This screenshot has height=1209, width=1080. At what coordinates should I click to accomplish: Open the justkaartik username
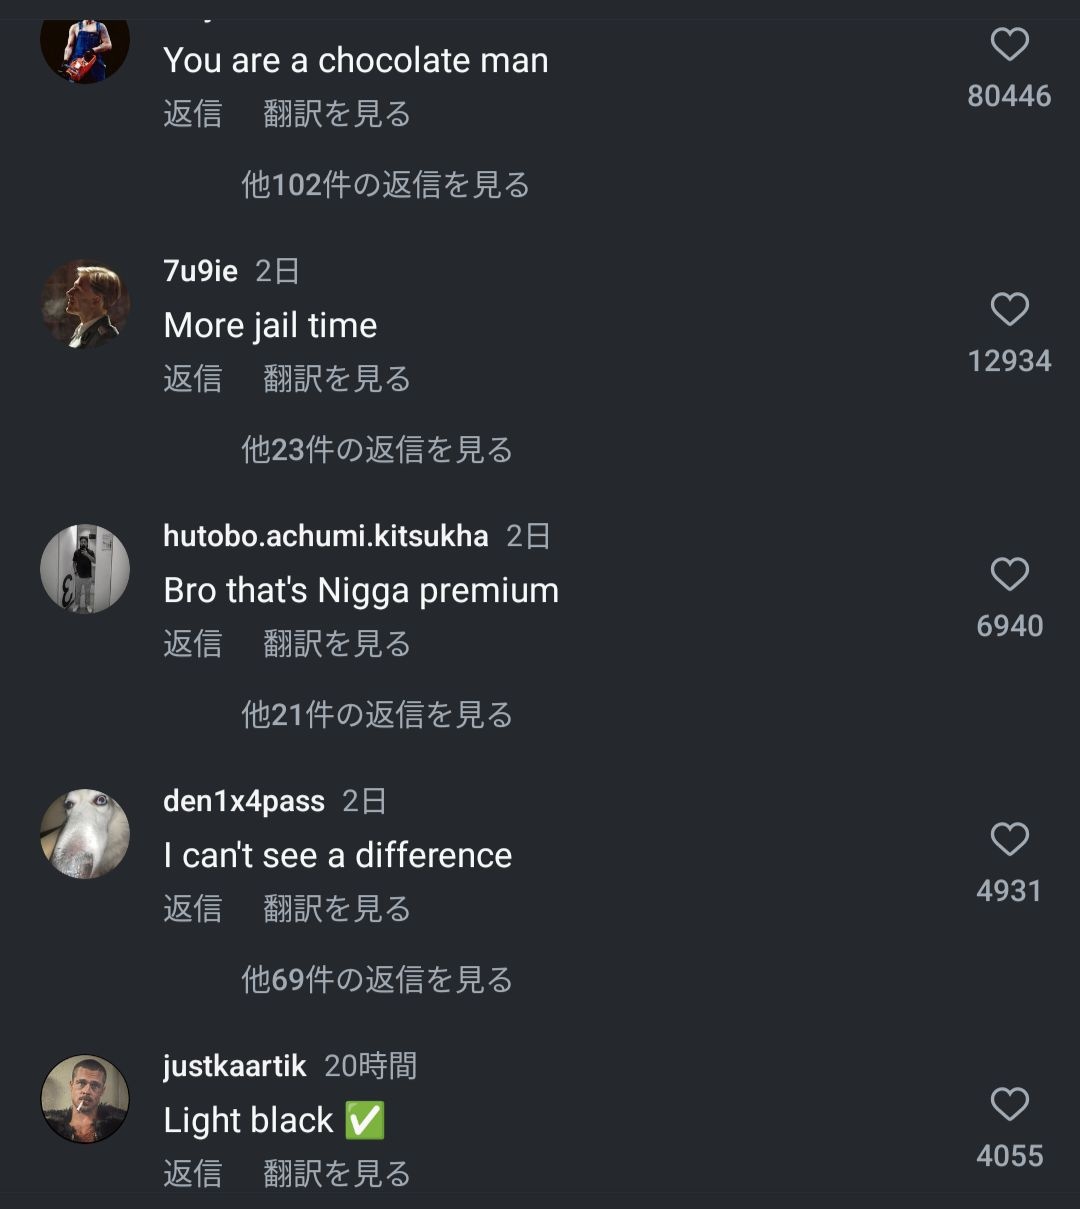pyautogui.click(x=235, y=1066)
